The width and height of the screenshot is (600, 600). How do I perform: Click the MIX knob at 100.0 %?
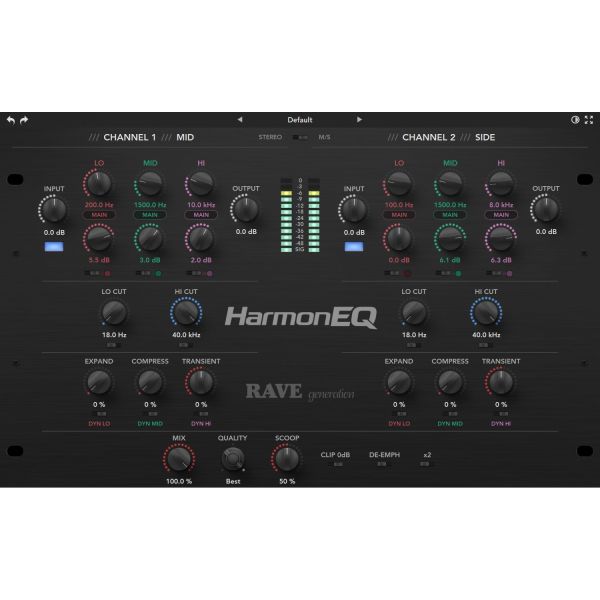tap(179, 459)
